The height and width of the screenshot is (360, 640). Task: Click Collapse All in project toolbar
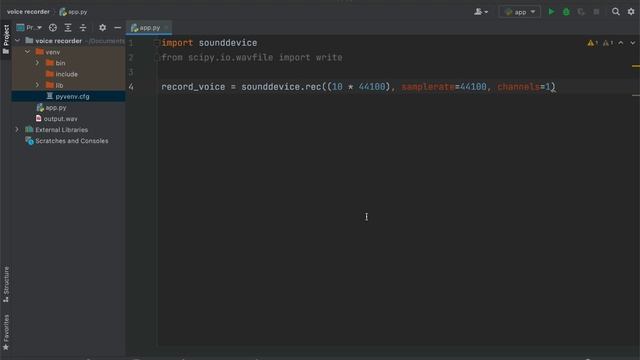pos(83,28)
